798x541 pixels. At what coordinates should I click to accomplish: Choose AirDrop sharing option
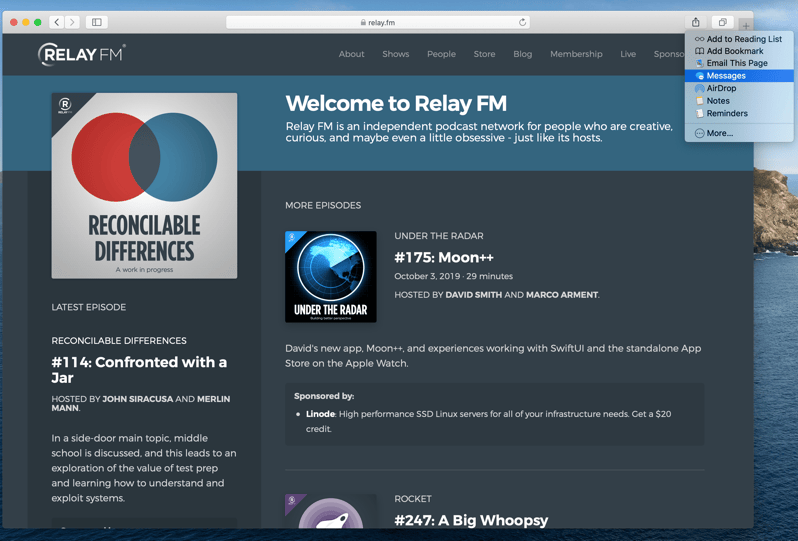click(739, 88)
